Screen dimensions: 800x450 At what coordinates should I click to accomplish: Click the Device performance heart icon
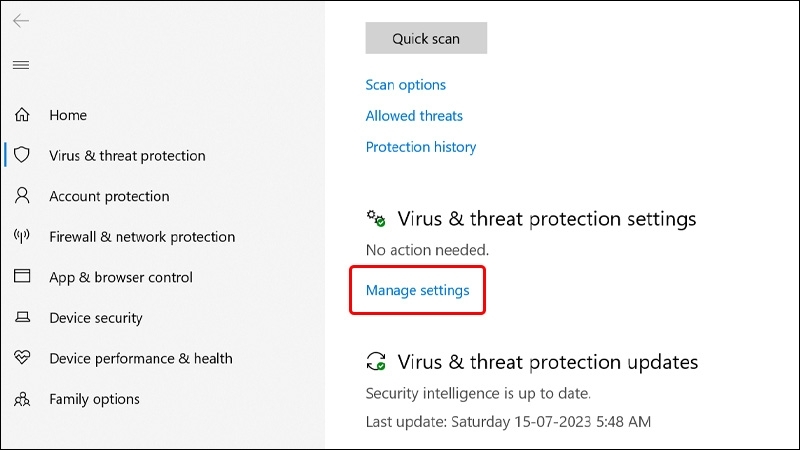[x=22, y=358]
